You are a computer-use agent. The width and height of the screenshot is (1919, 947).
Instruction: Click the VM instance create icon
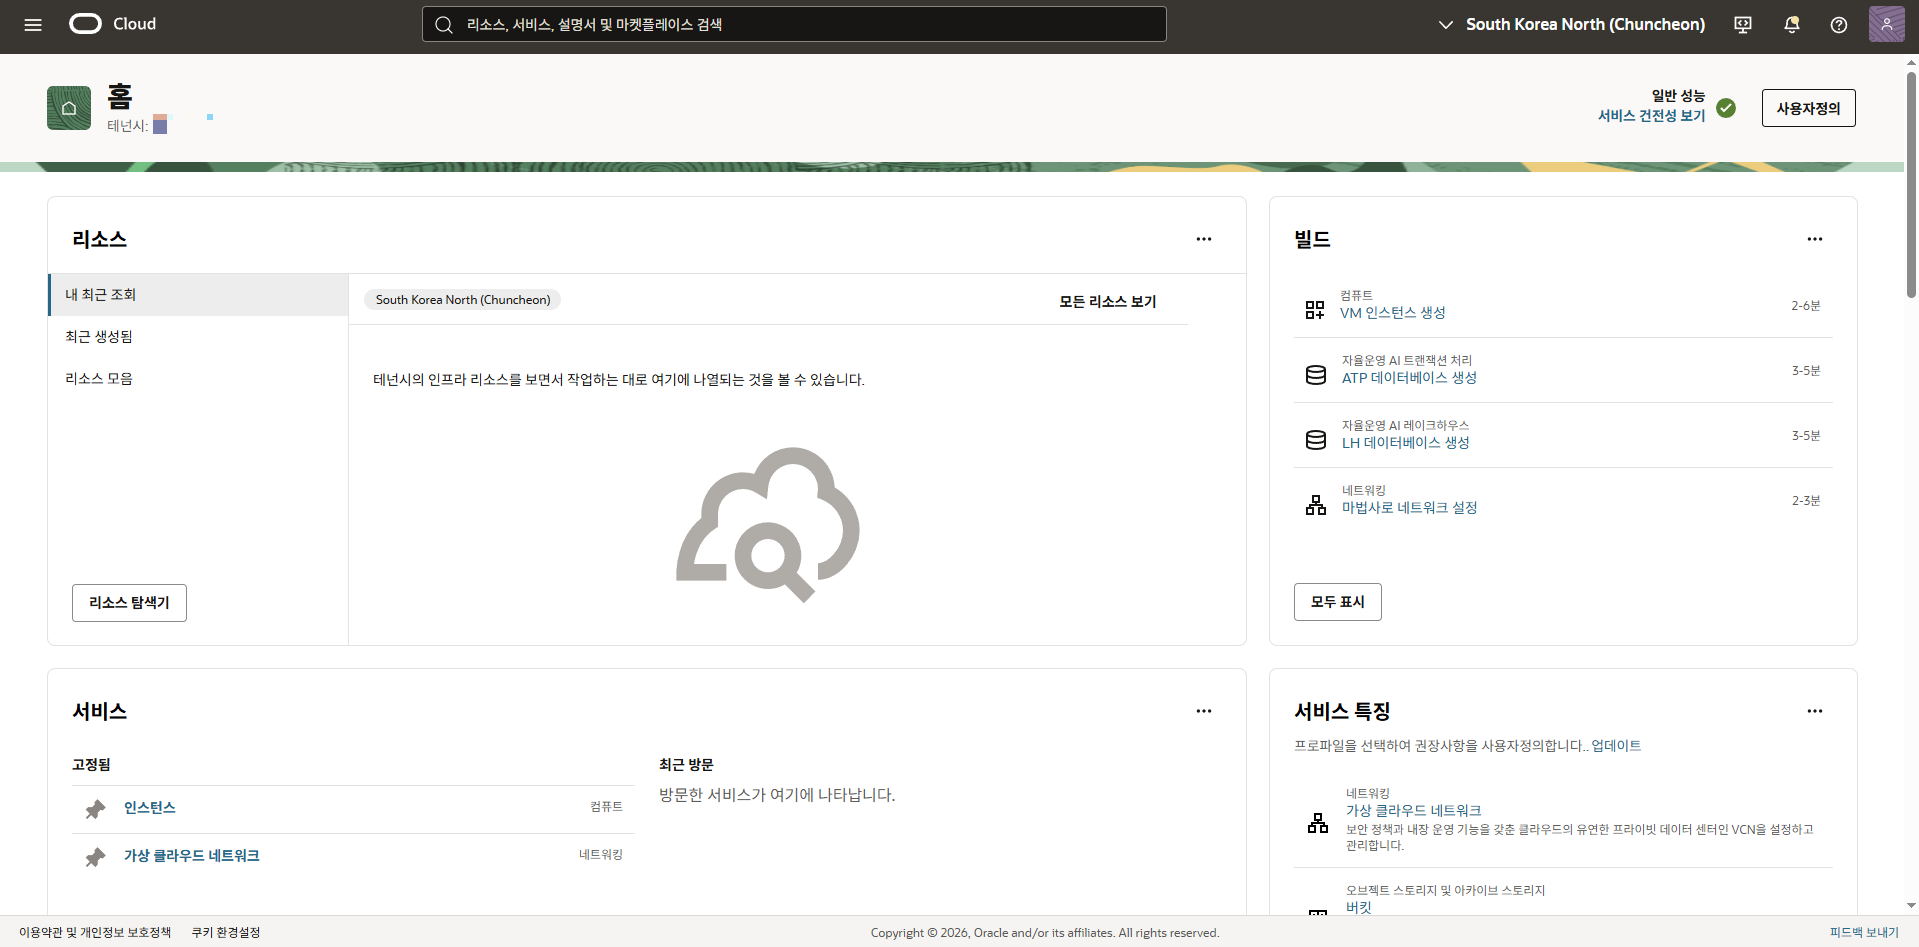click(1315, 310)
